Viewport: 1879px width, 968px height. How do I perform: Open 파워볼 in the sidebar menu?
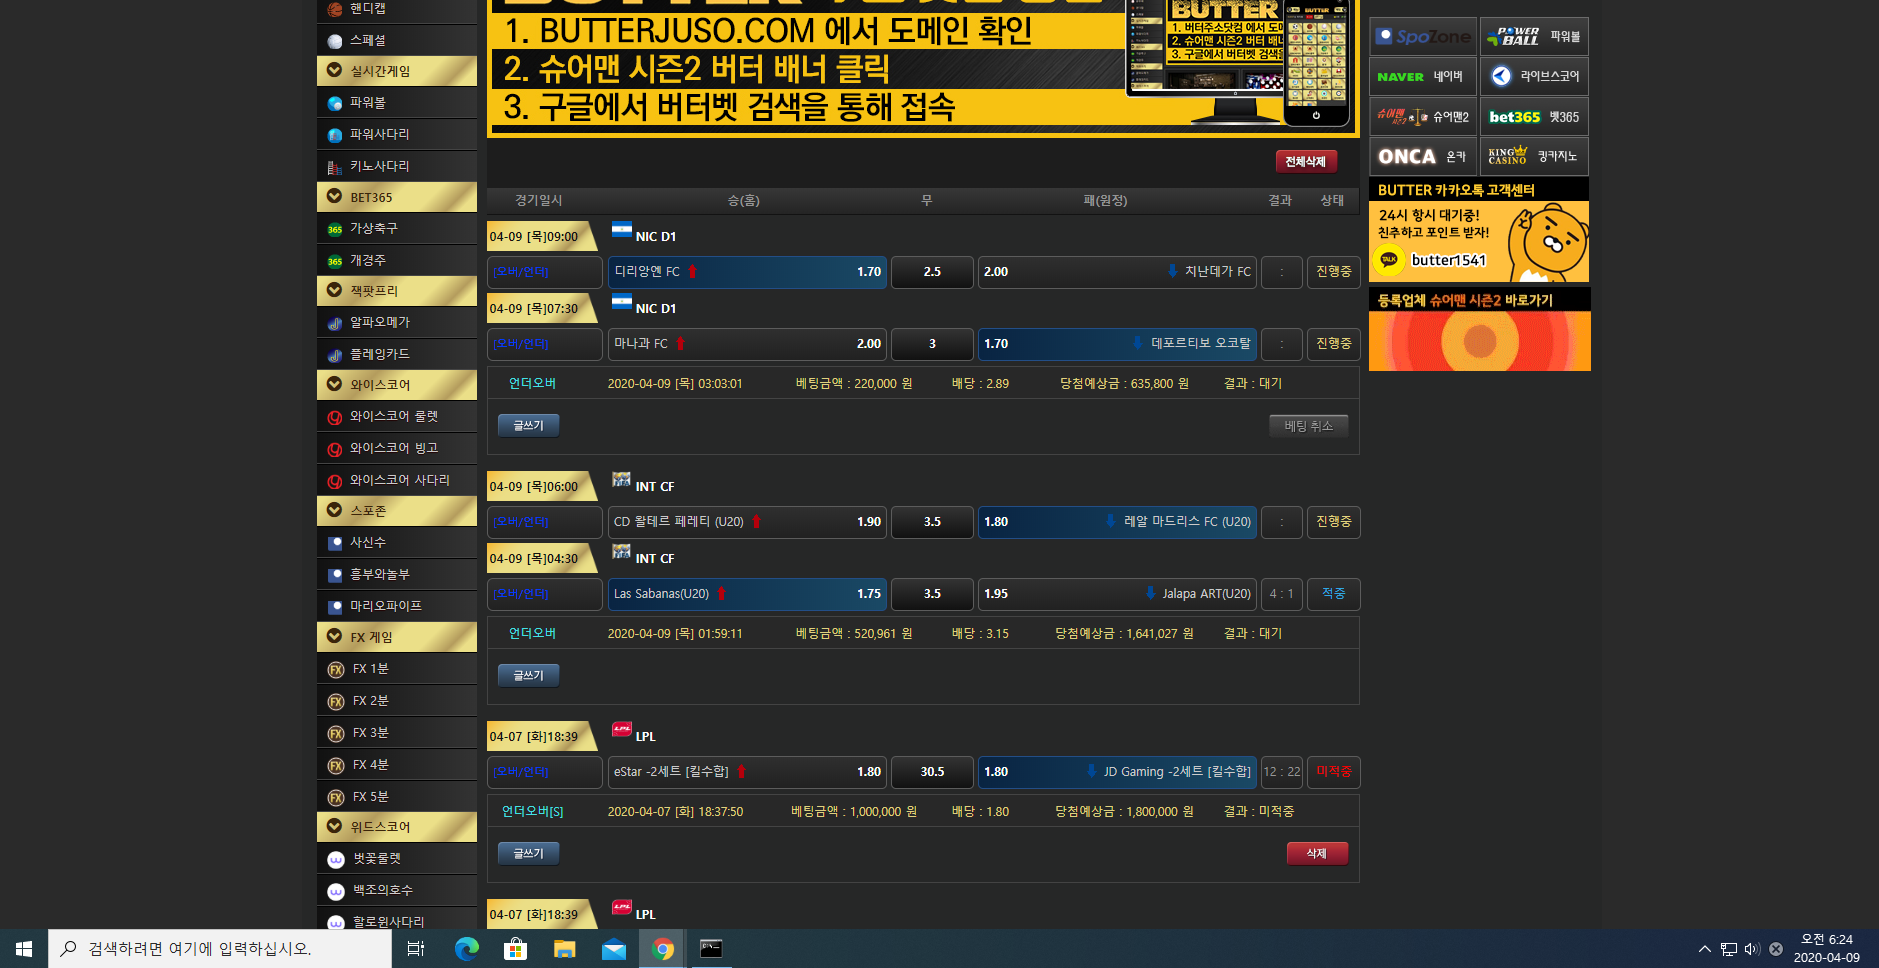[397, 103]
